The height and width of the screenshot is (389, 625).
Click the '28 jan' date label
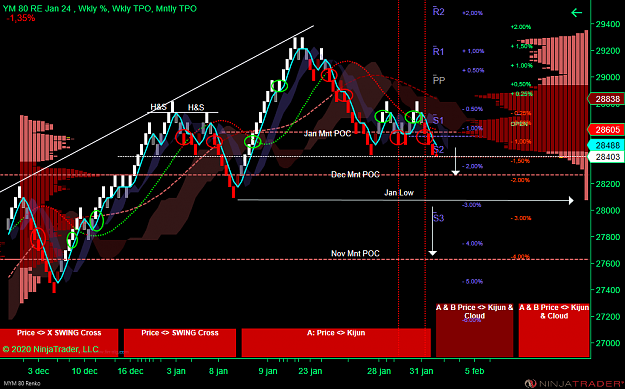point(379,371)
